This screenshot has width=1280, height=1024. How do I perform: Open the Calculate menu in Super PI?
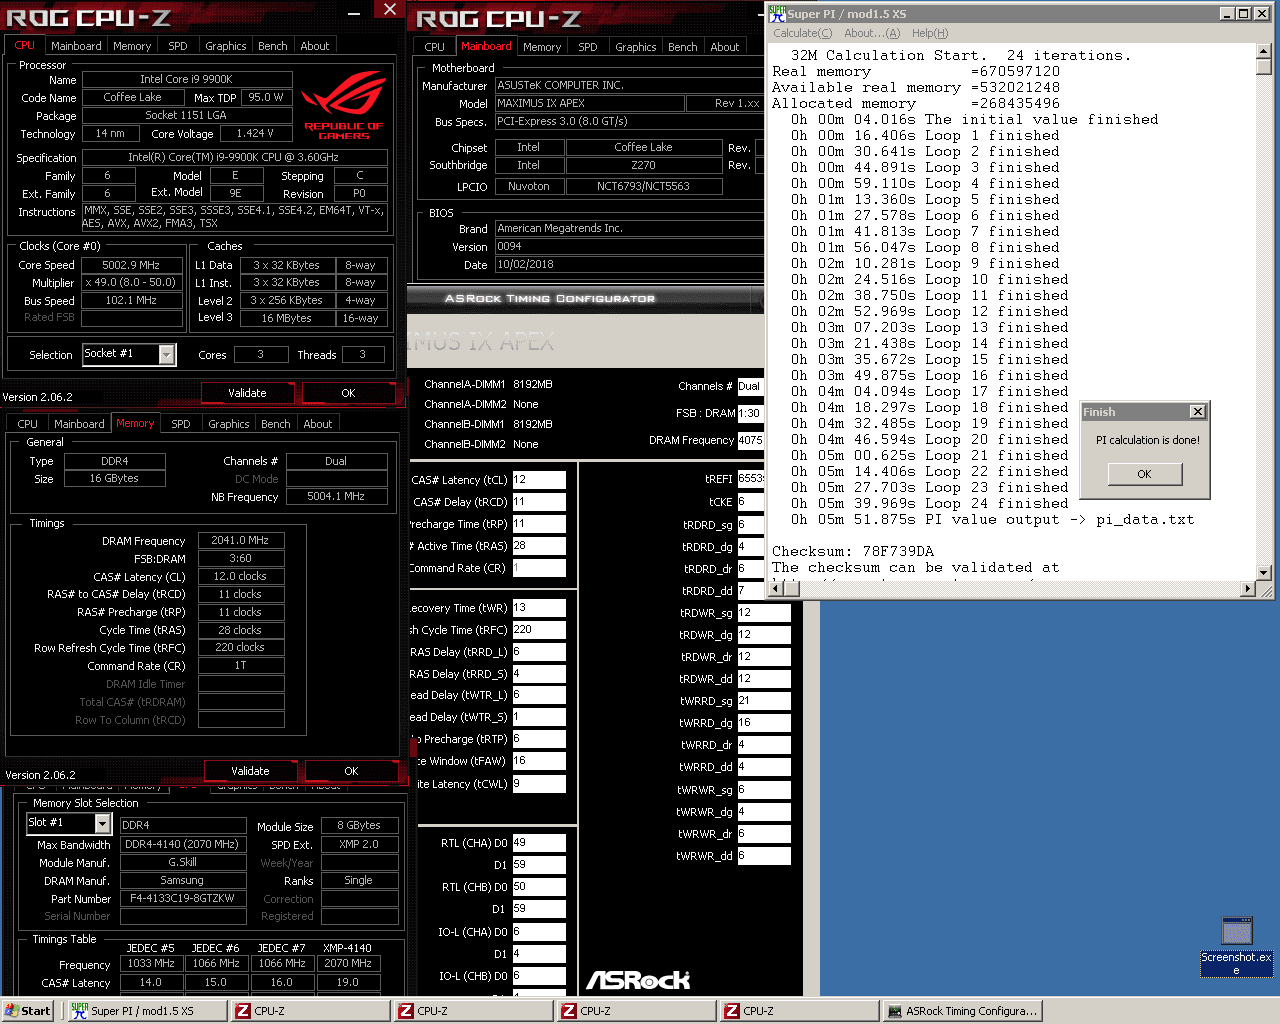802,33
